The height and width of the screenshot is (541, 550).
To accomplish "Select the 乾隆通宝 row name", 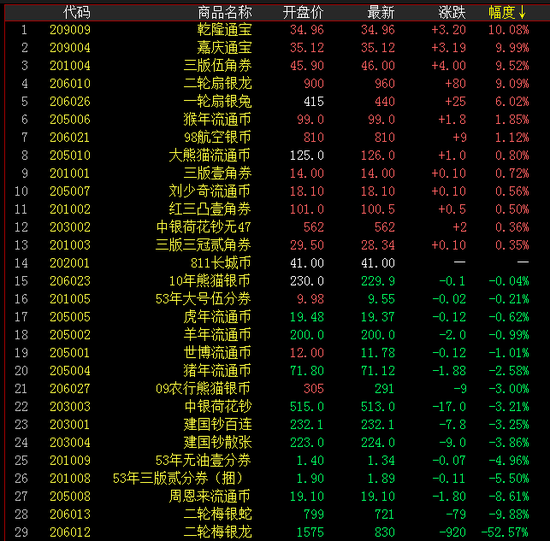I will point(224,30).
